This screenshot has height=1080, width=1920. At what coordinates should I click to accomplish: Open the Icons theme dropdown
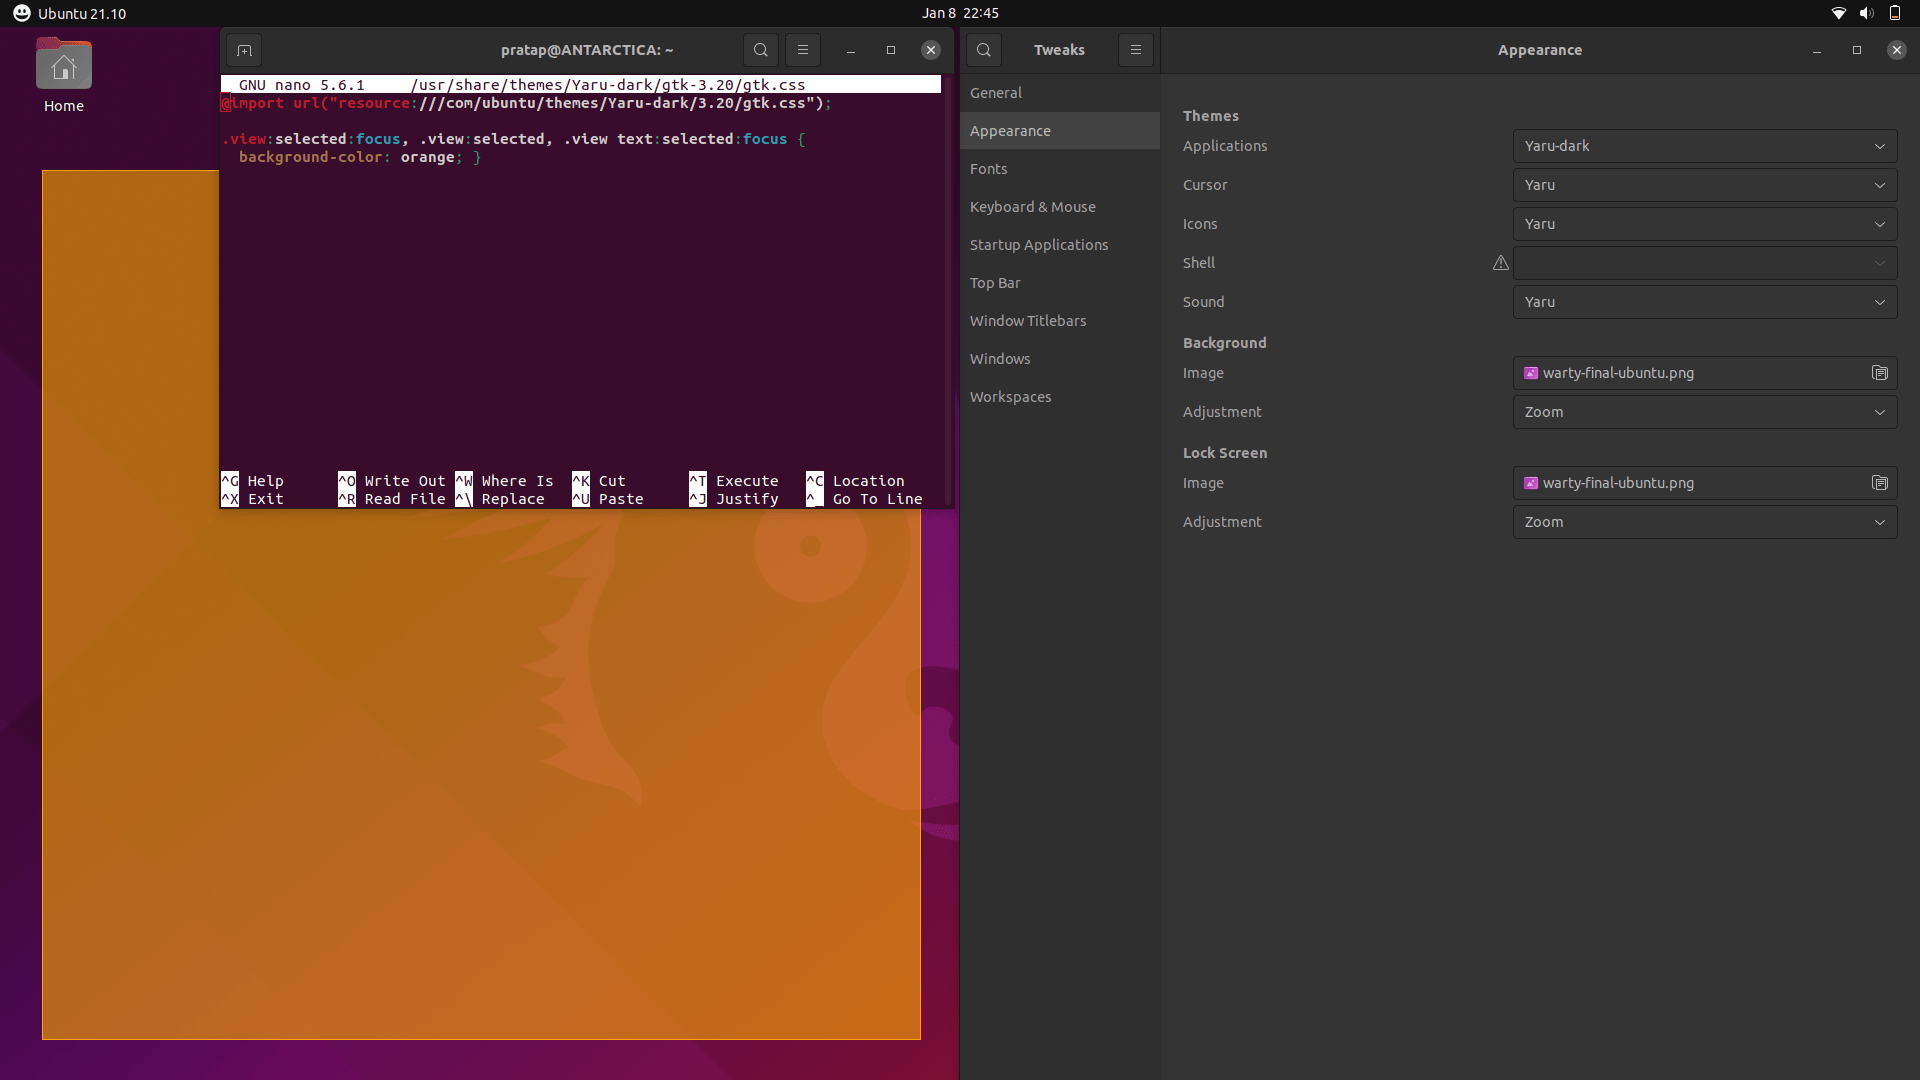(x=1704, y=224)
